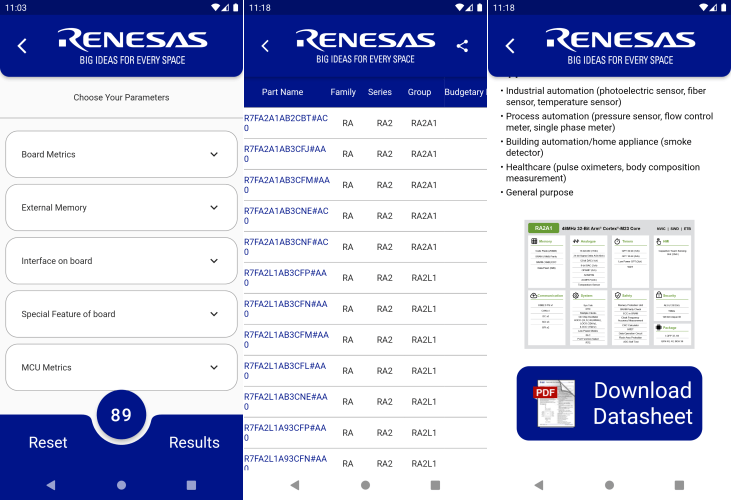Open part R7FA2L1A93CFN#AA0
The height and width of the screenshot is (500, 731).
285,462
